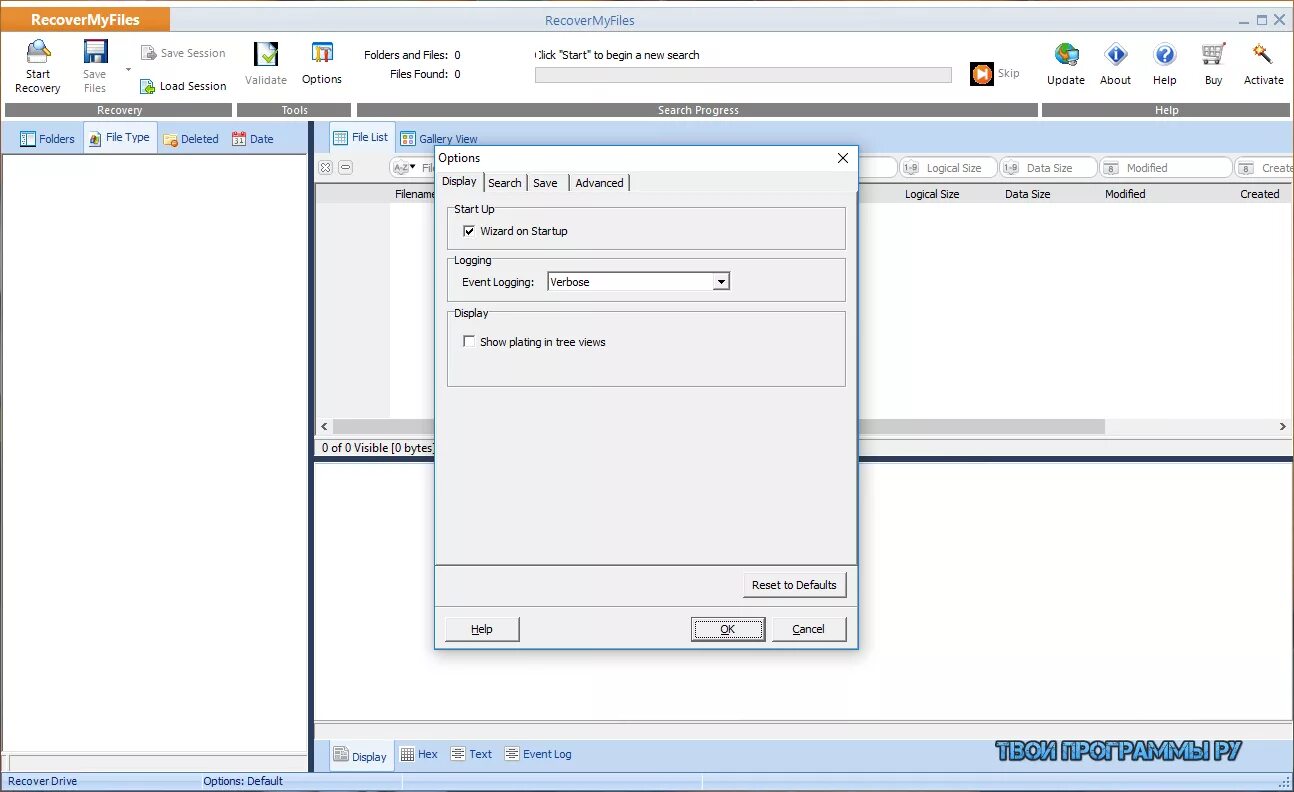Open the Save tab in Options

click(546, 183)
